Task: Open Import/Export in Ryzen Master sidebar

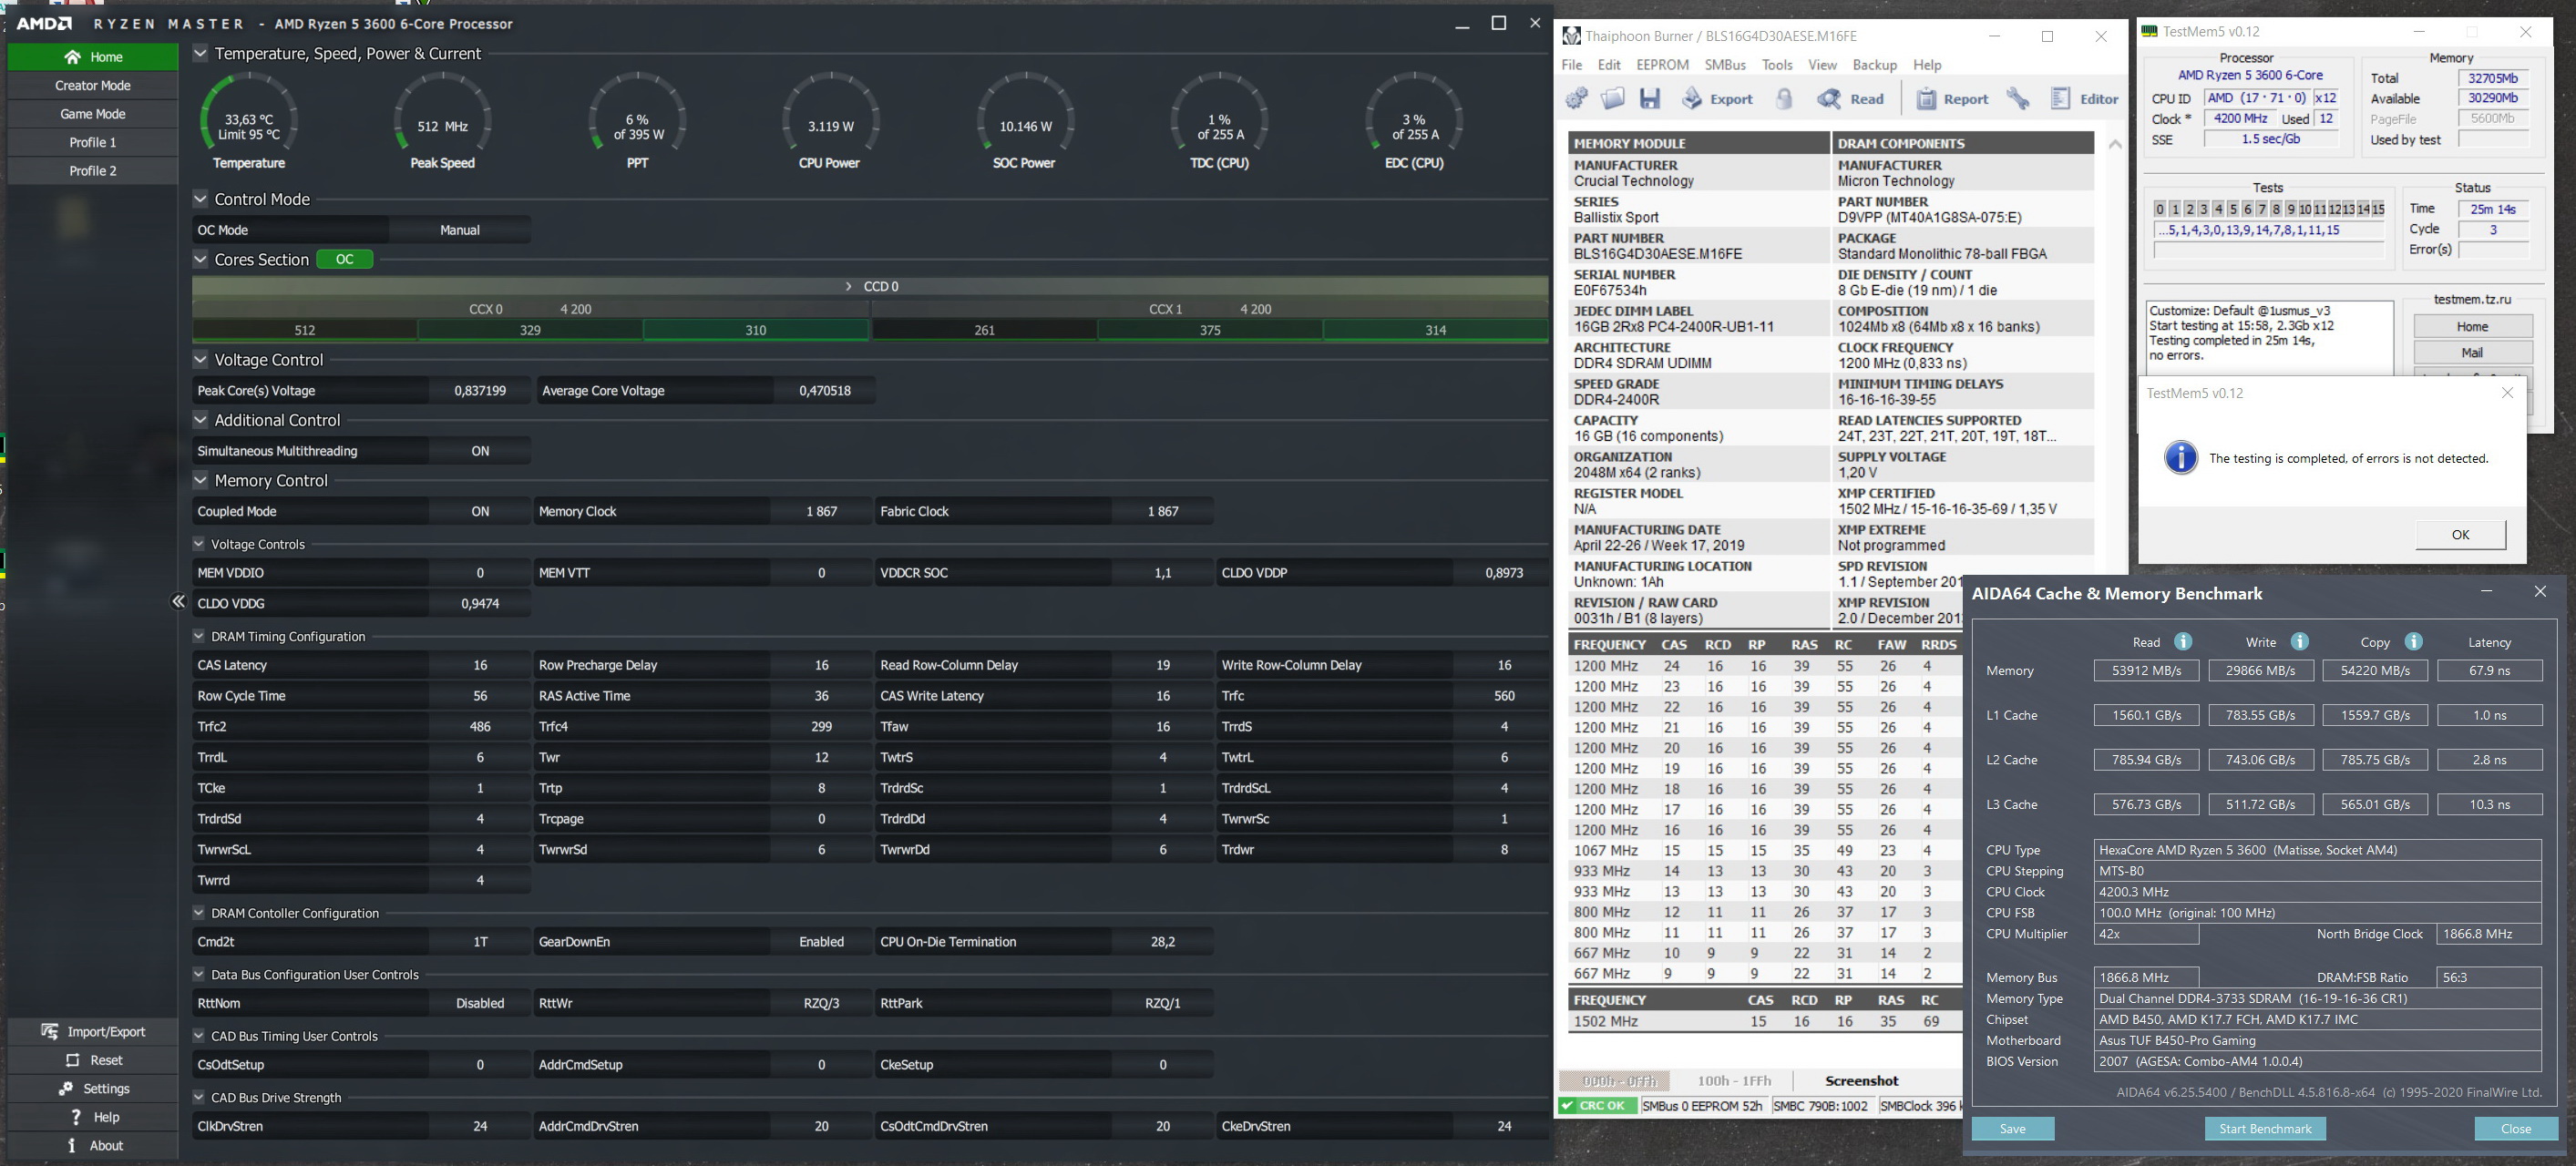Action: click(93, 1031)
